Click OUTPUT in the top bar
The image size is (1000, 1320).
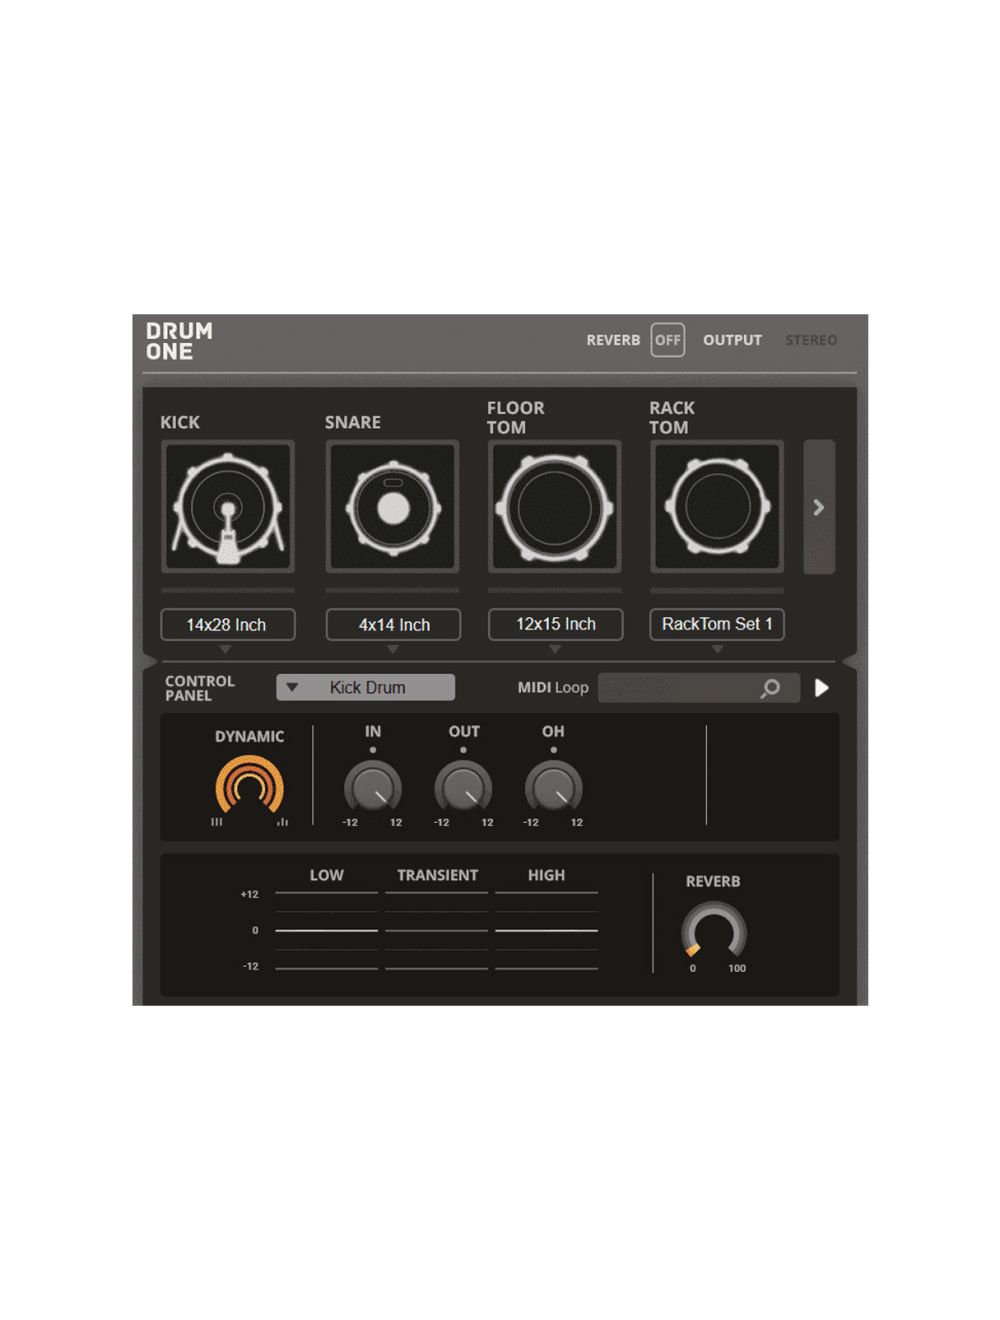click(732, 340)
